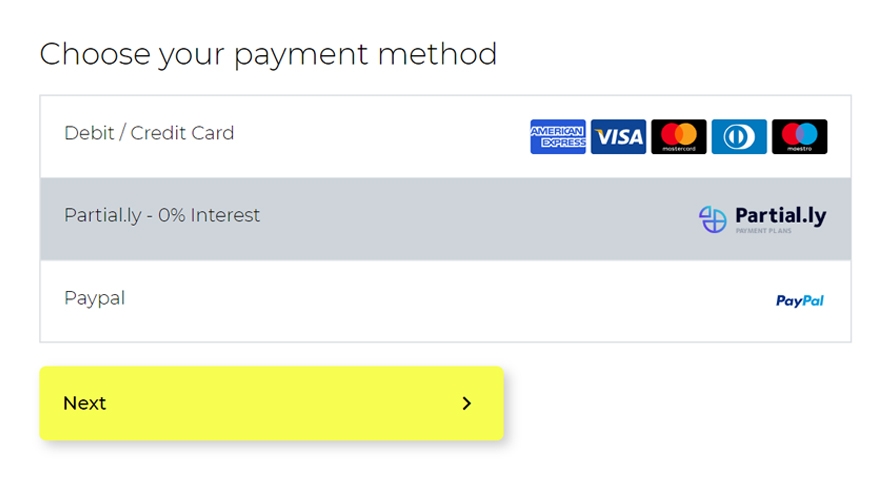Click the "PAYMENT PLANS" tagline under Partial.ly
890x486 pixels.
[x=765, y=231]
